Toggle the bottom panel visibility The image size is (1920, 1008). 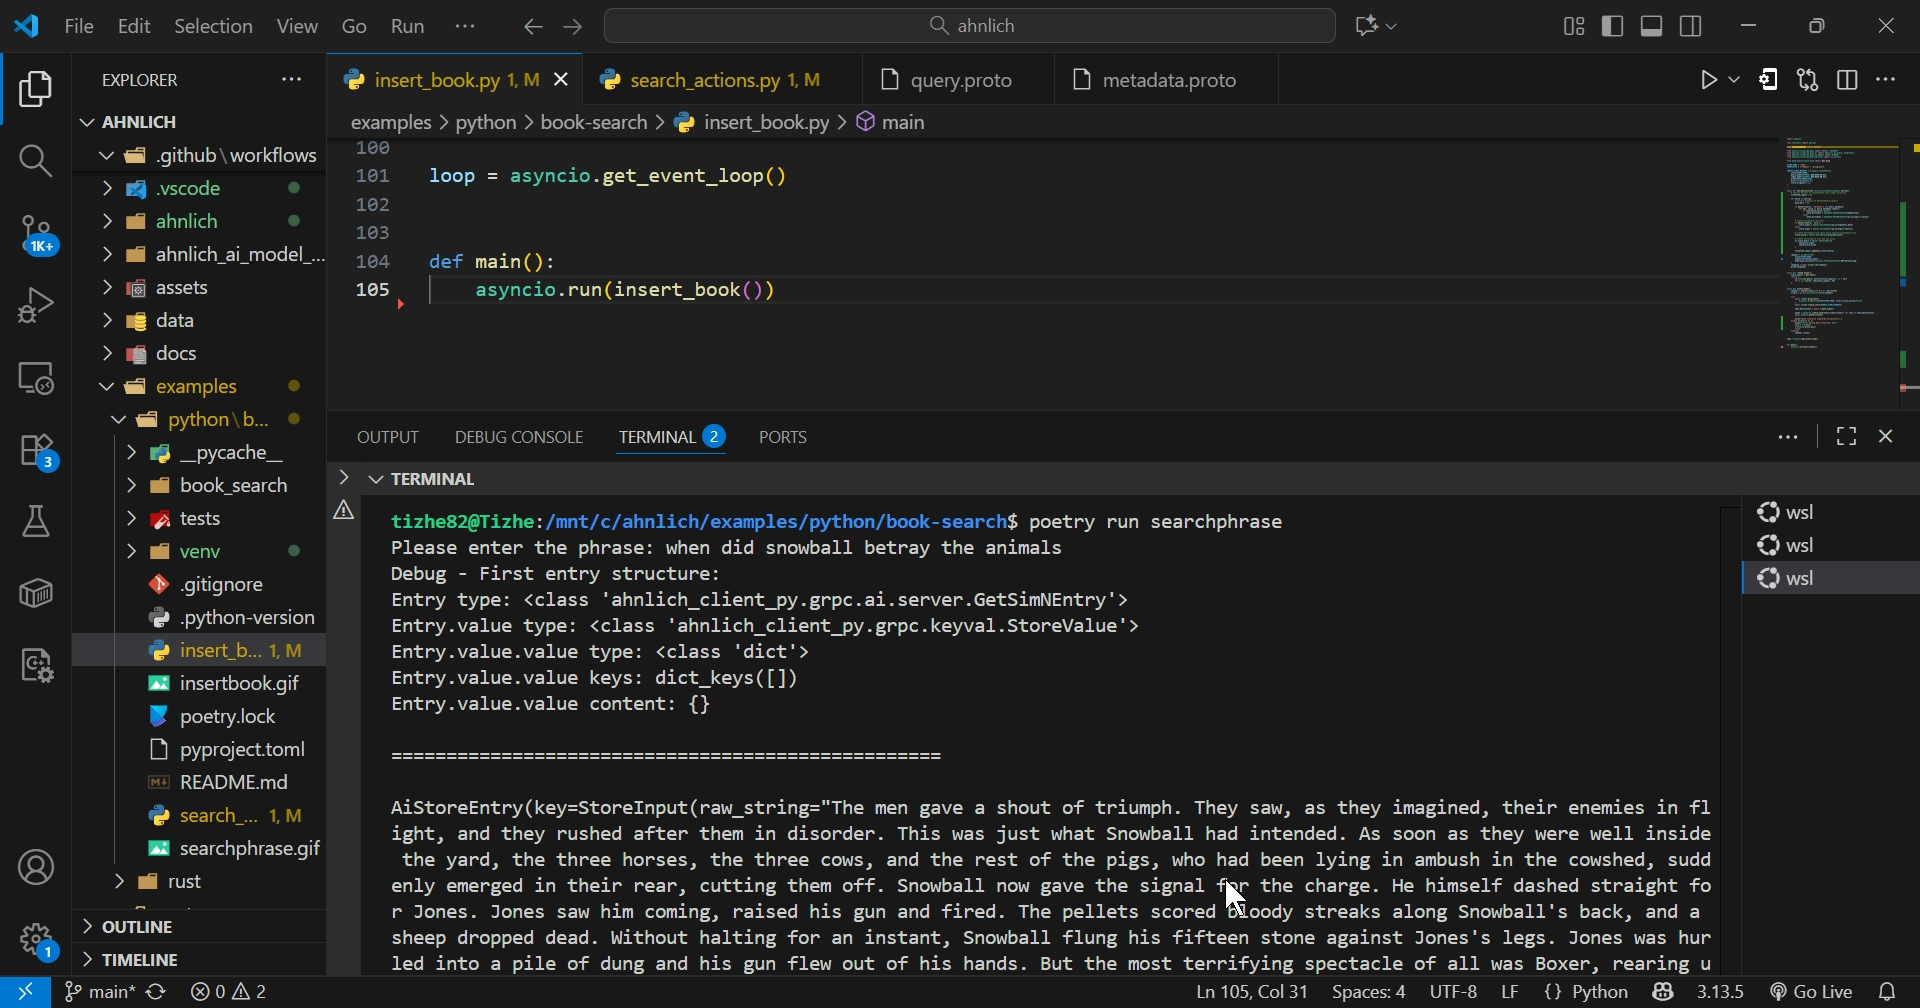(x=1650, y=26)
